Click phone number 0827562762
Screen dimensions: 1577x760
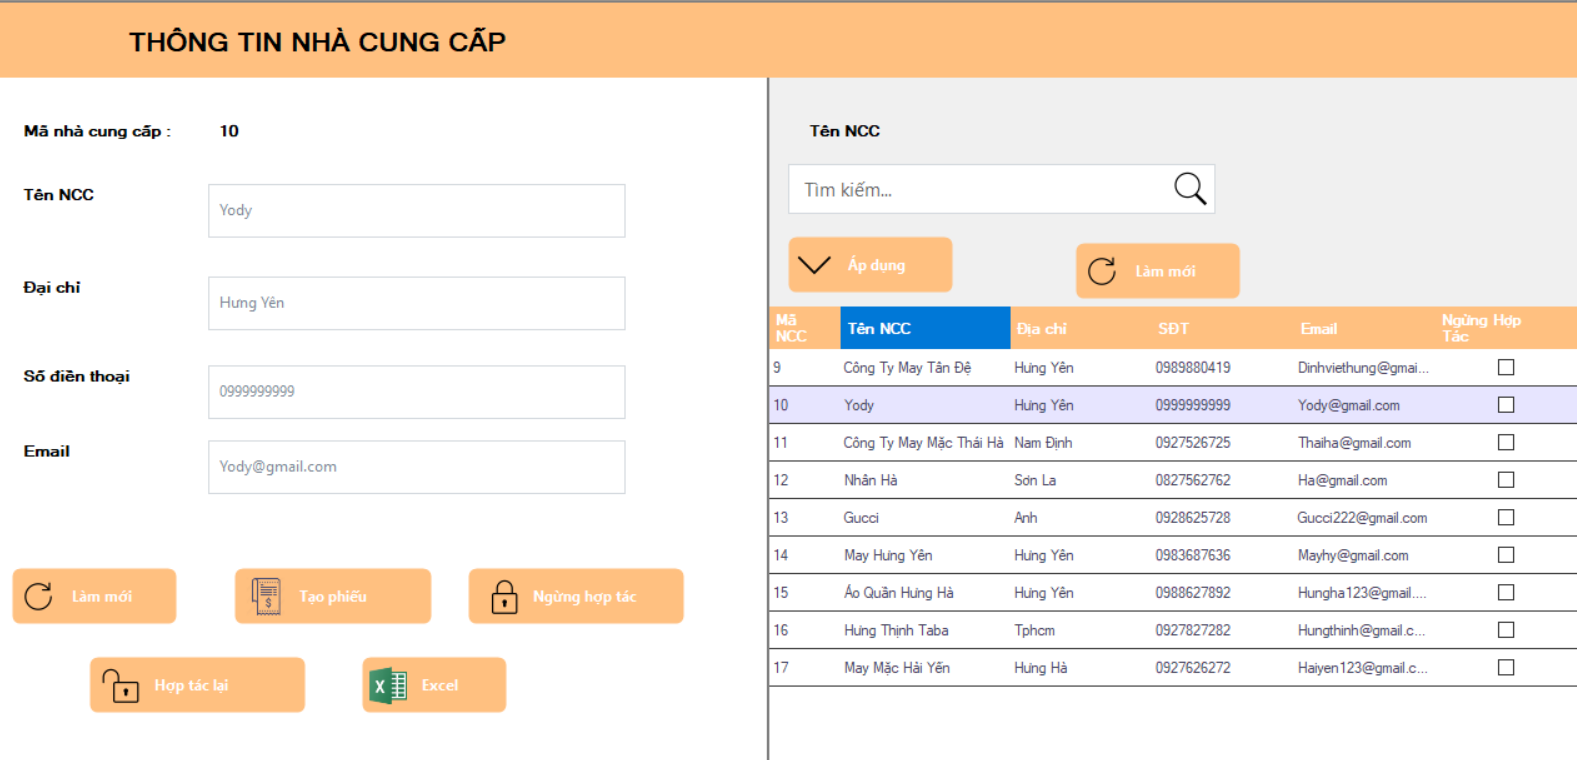point(1193,480)
